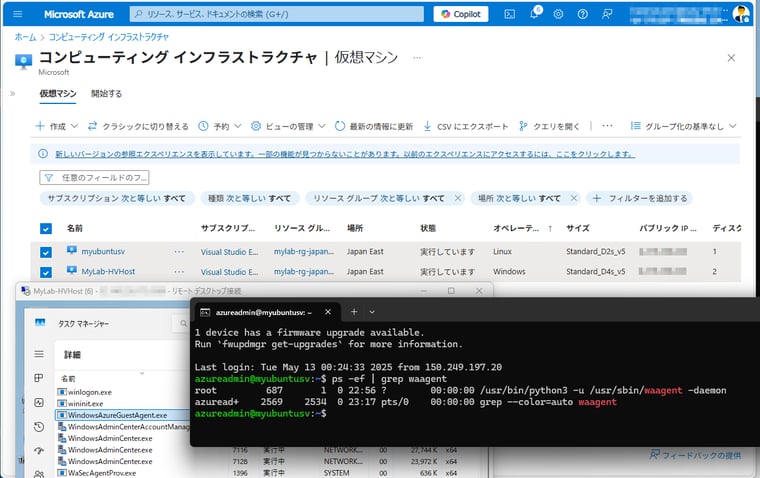760x478 pixels.
Task: Open Azure notifications bell
Action: 535,14
